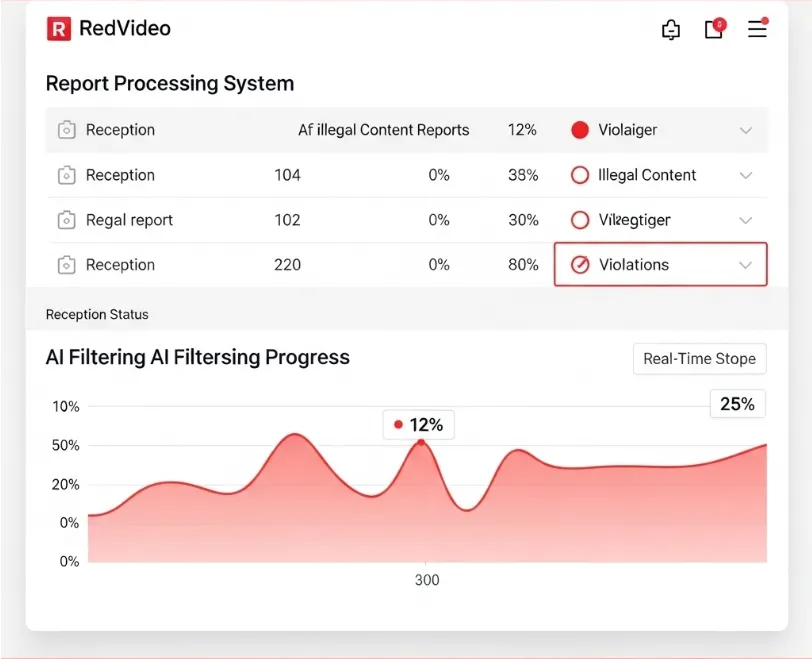Click the 12% data point marker on chart
Image resolution: width=812 pixels, height=659 pixels.
pyautogui.click(x=421, y=442)
